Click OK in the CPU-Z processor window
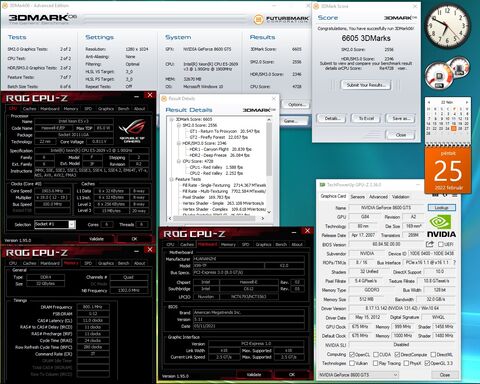Viewport: 480px width, 384px height. [x=134, y=239]
